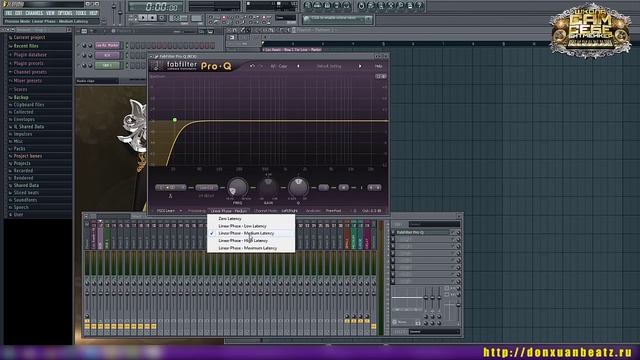This screenshot has width=640, height=360.
Task: Select the KK channel button
Action: [x=107, y=56]
